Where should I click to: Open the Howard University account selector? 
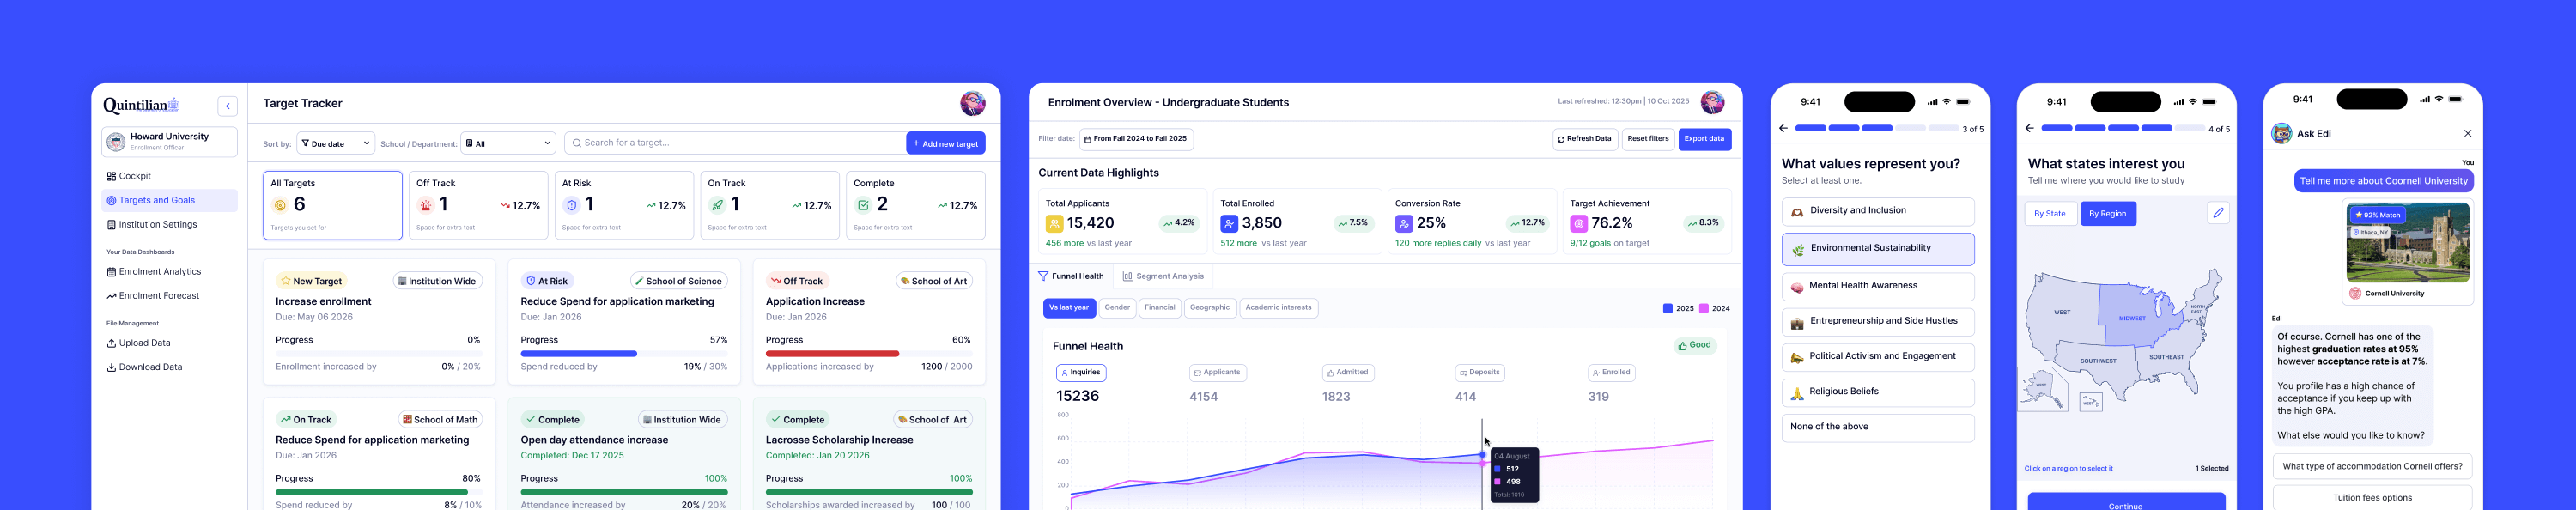pos(169,142)
